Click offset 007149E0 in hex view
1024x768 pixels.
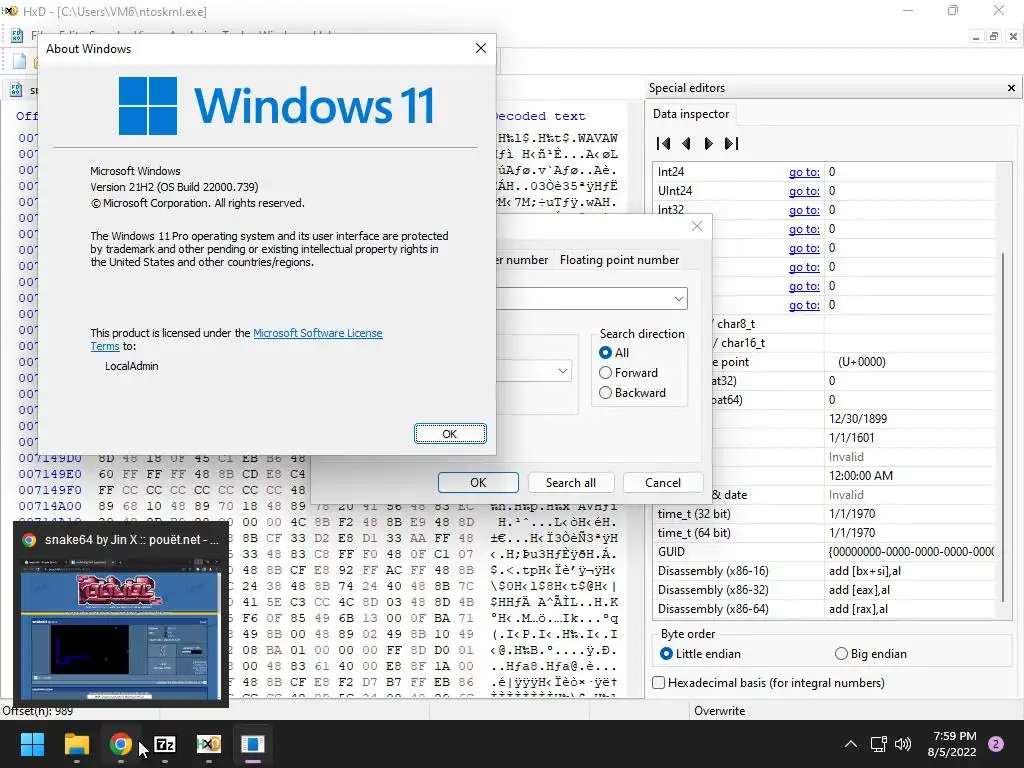click(x=50, y=474)
